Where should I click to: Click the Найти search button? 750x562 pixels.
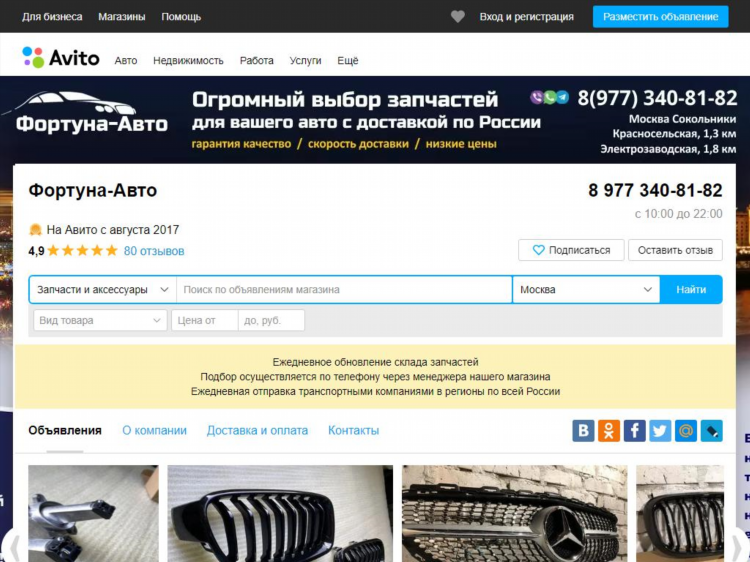[691, 289]
